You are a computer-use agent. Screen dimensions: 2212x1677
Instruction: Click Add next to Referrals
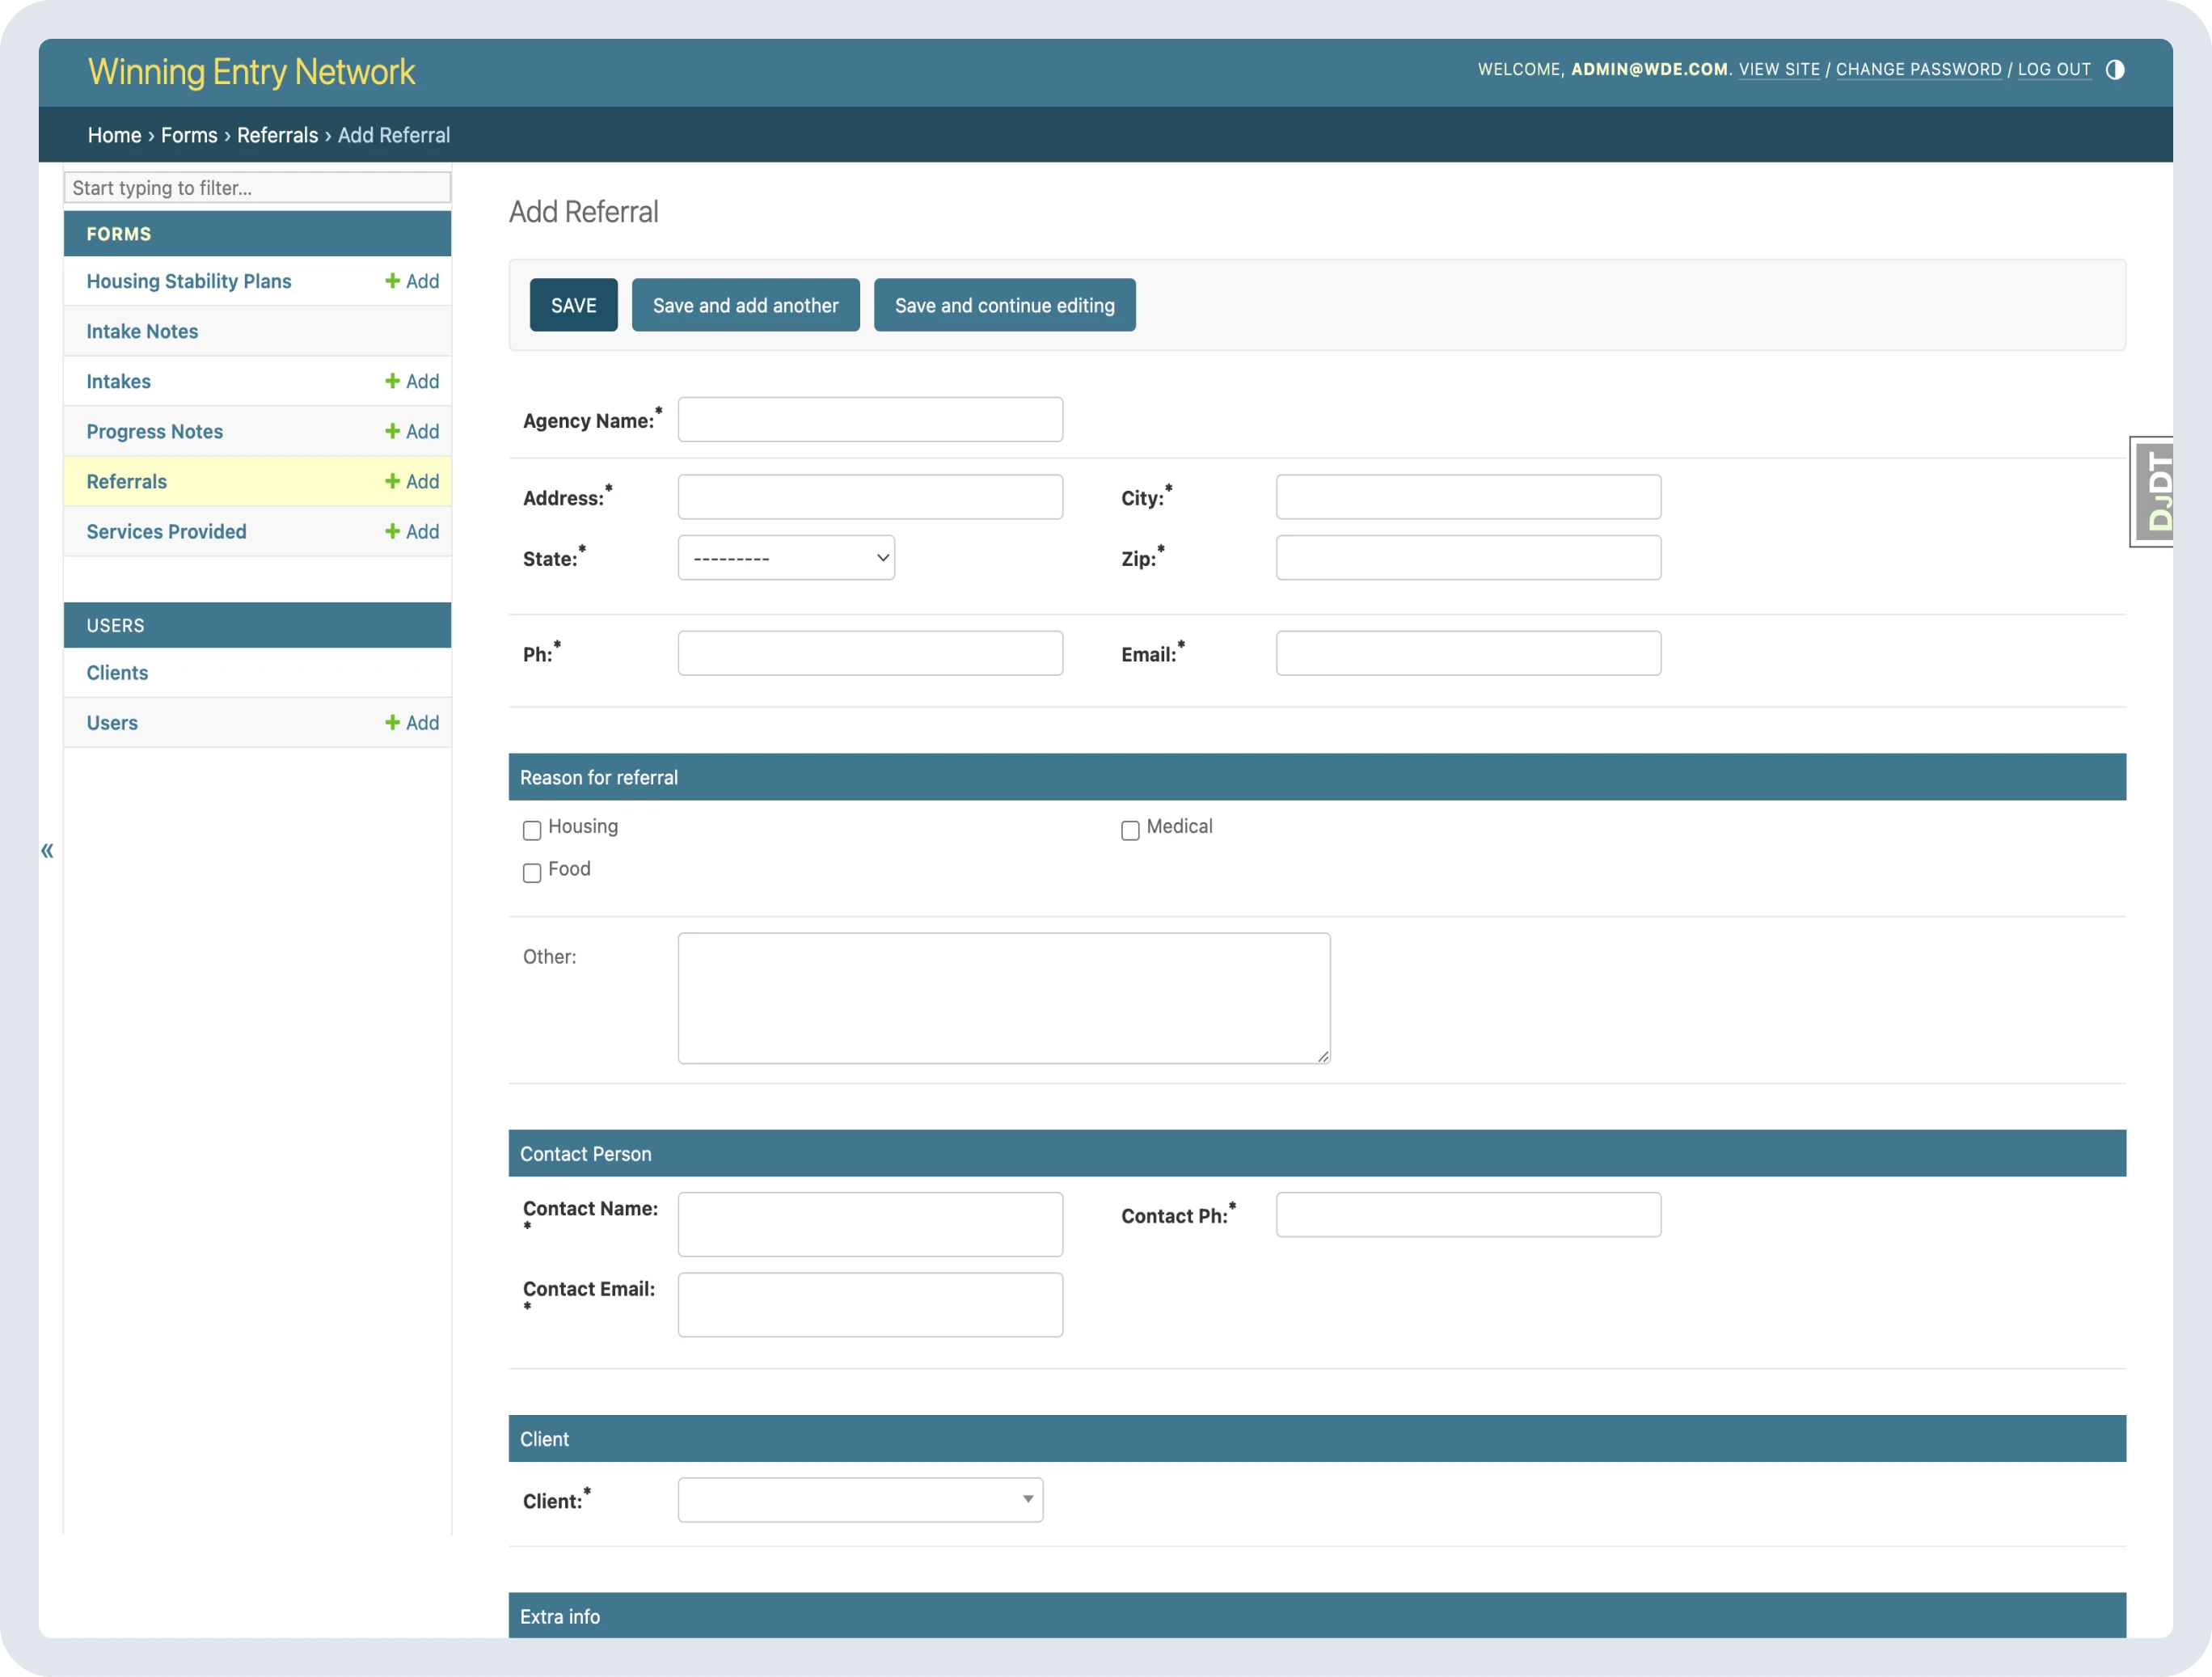[x=412, y=481]
